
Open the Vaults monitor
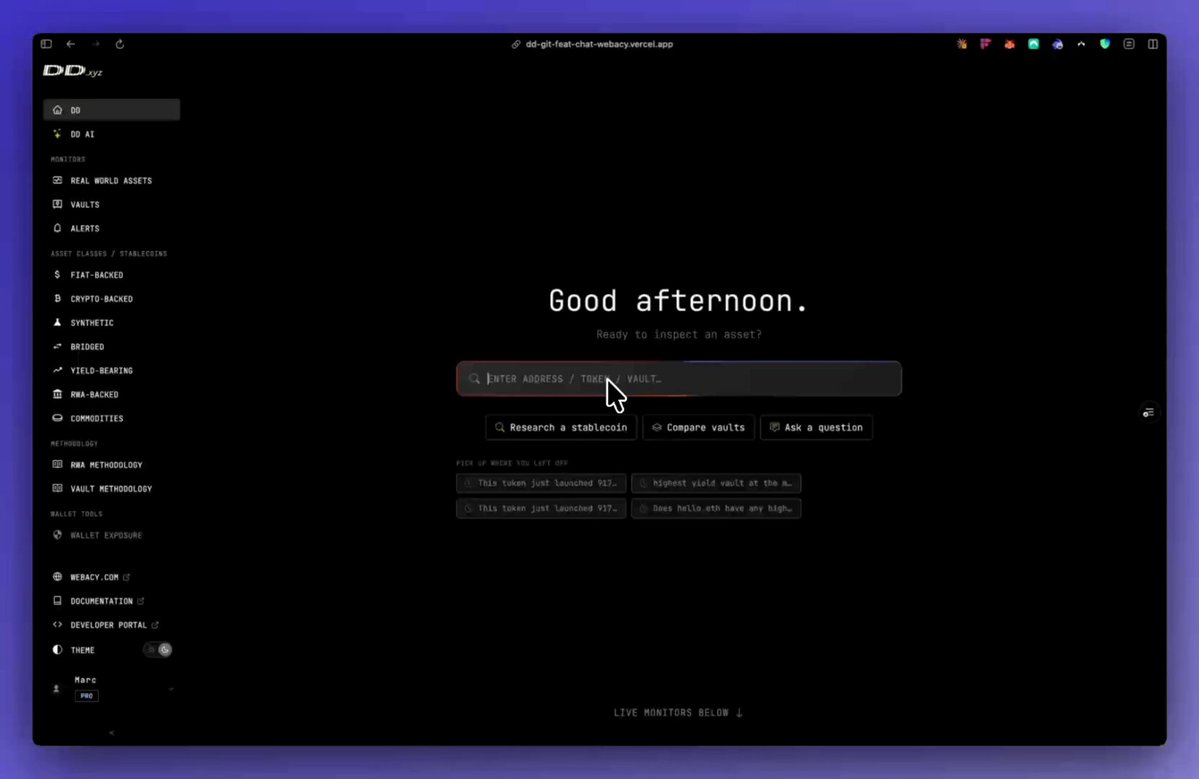click(x=112, y=204)
